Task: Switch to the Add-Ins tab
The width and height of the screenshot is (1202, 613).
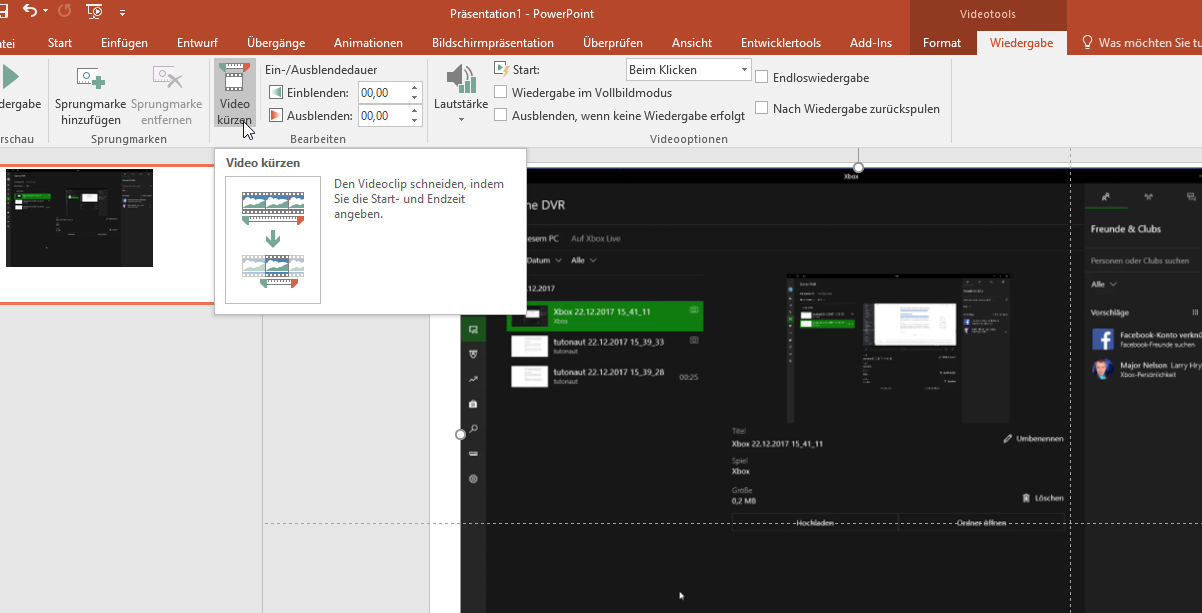Action: 871,43
